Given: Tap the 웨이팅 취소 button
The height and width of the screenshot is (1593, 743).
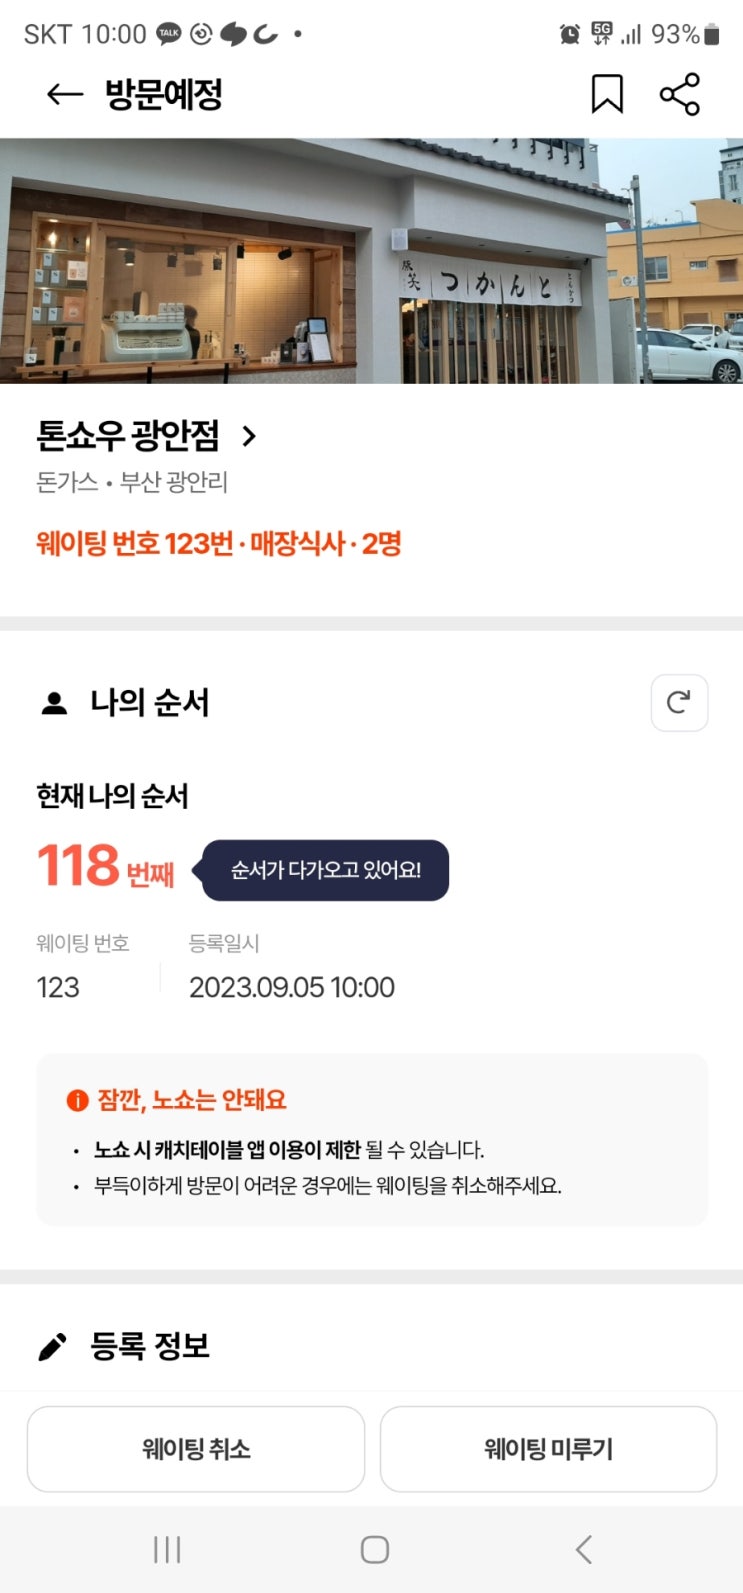Looking at the screenshot, I should click(x=196, y=1449).
